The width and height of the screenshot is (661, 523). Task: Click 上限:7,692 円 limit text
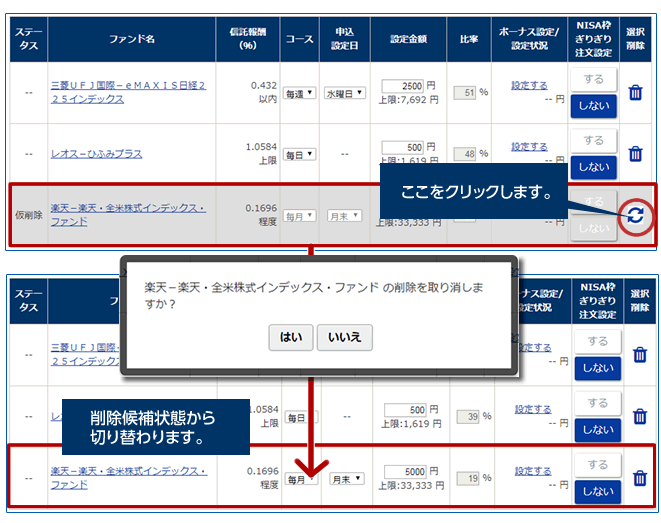408,100
